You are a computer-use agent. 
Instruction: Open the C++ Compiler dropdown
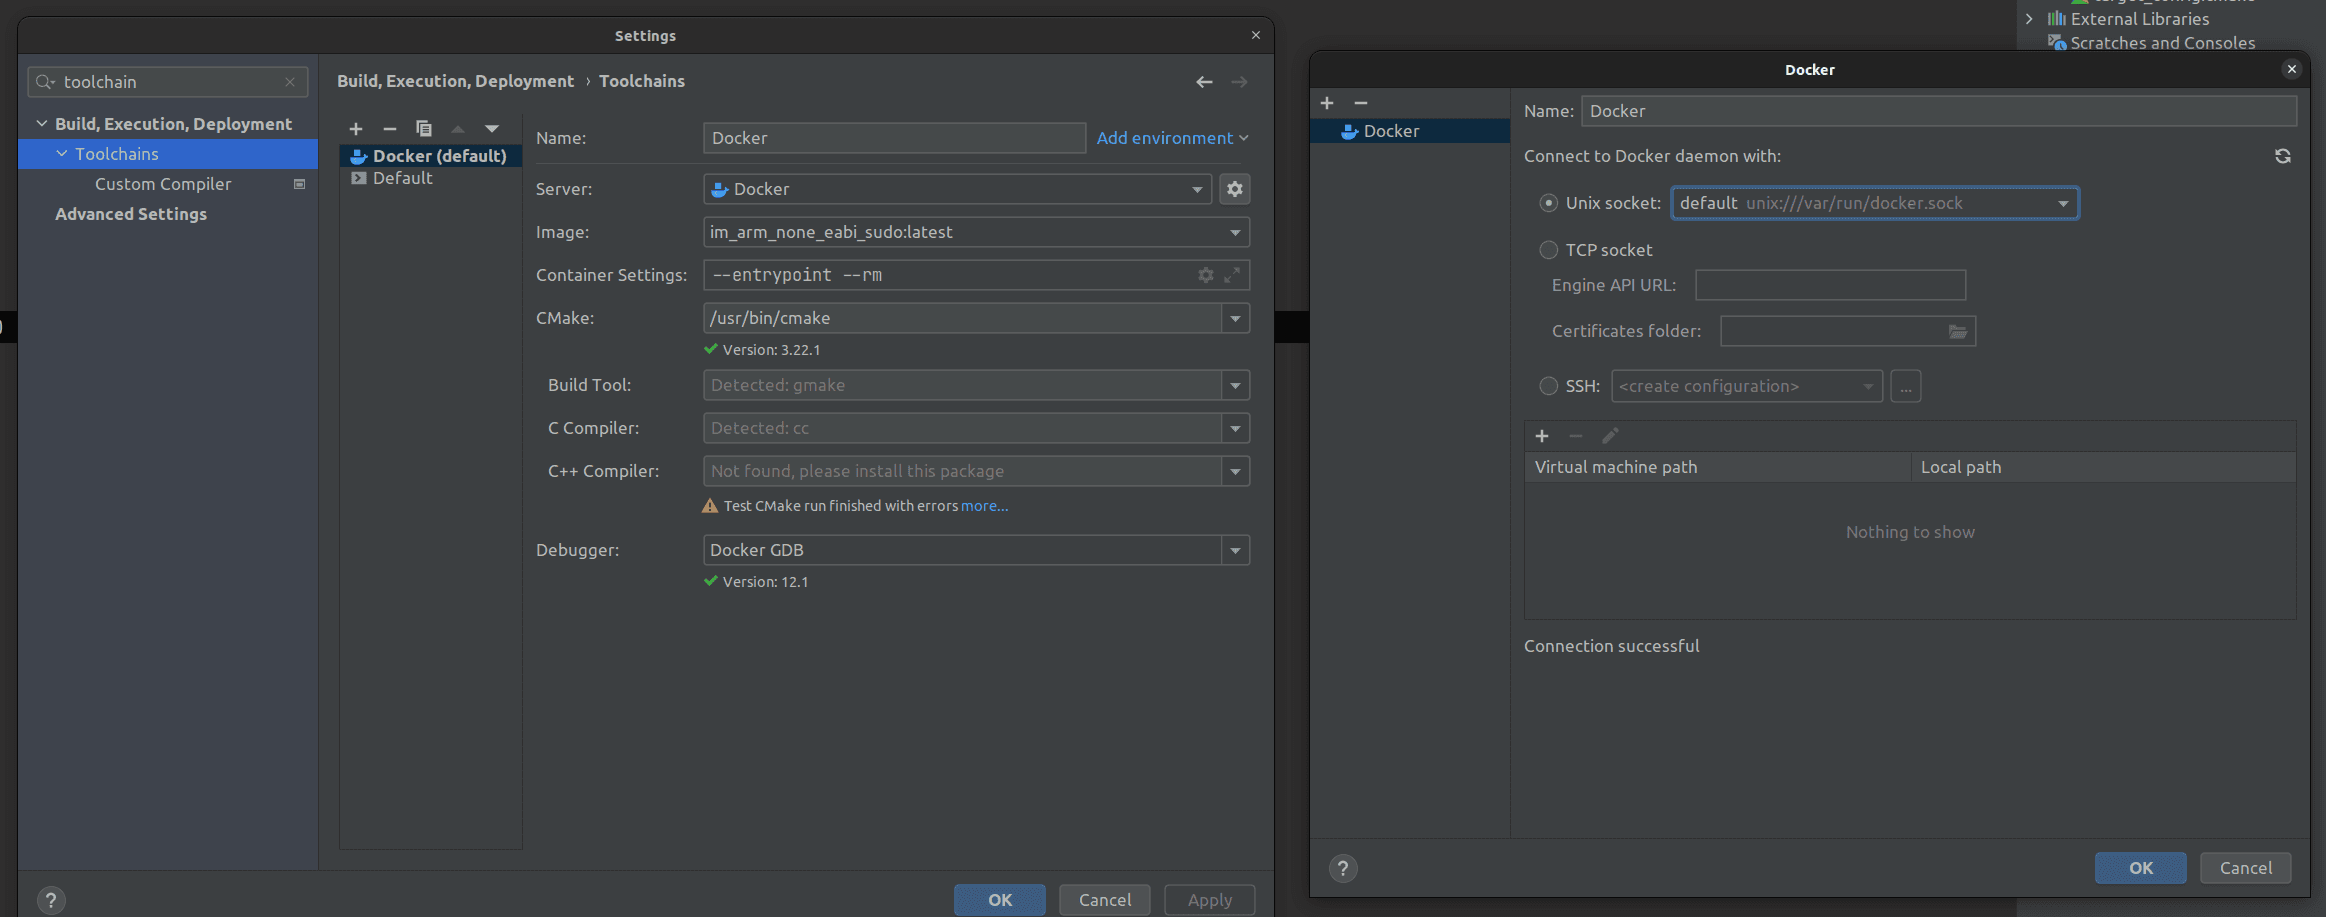click(1235, 471)
